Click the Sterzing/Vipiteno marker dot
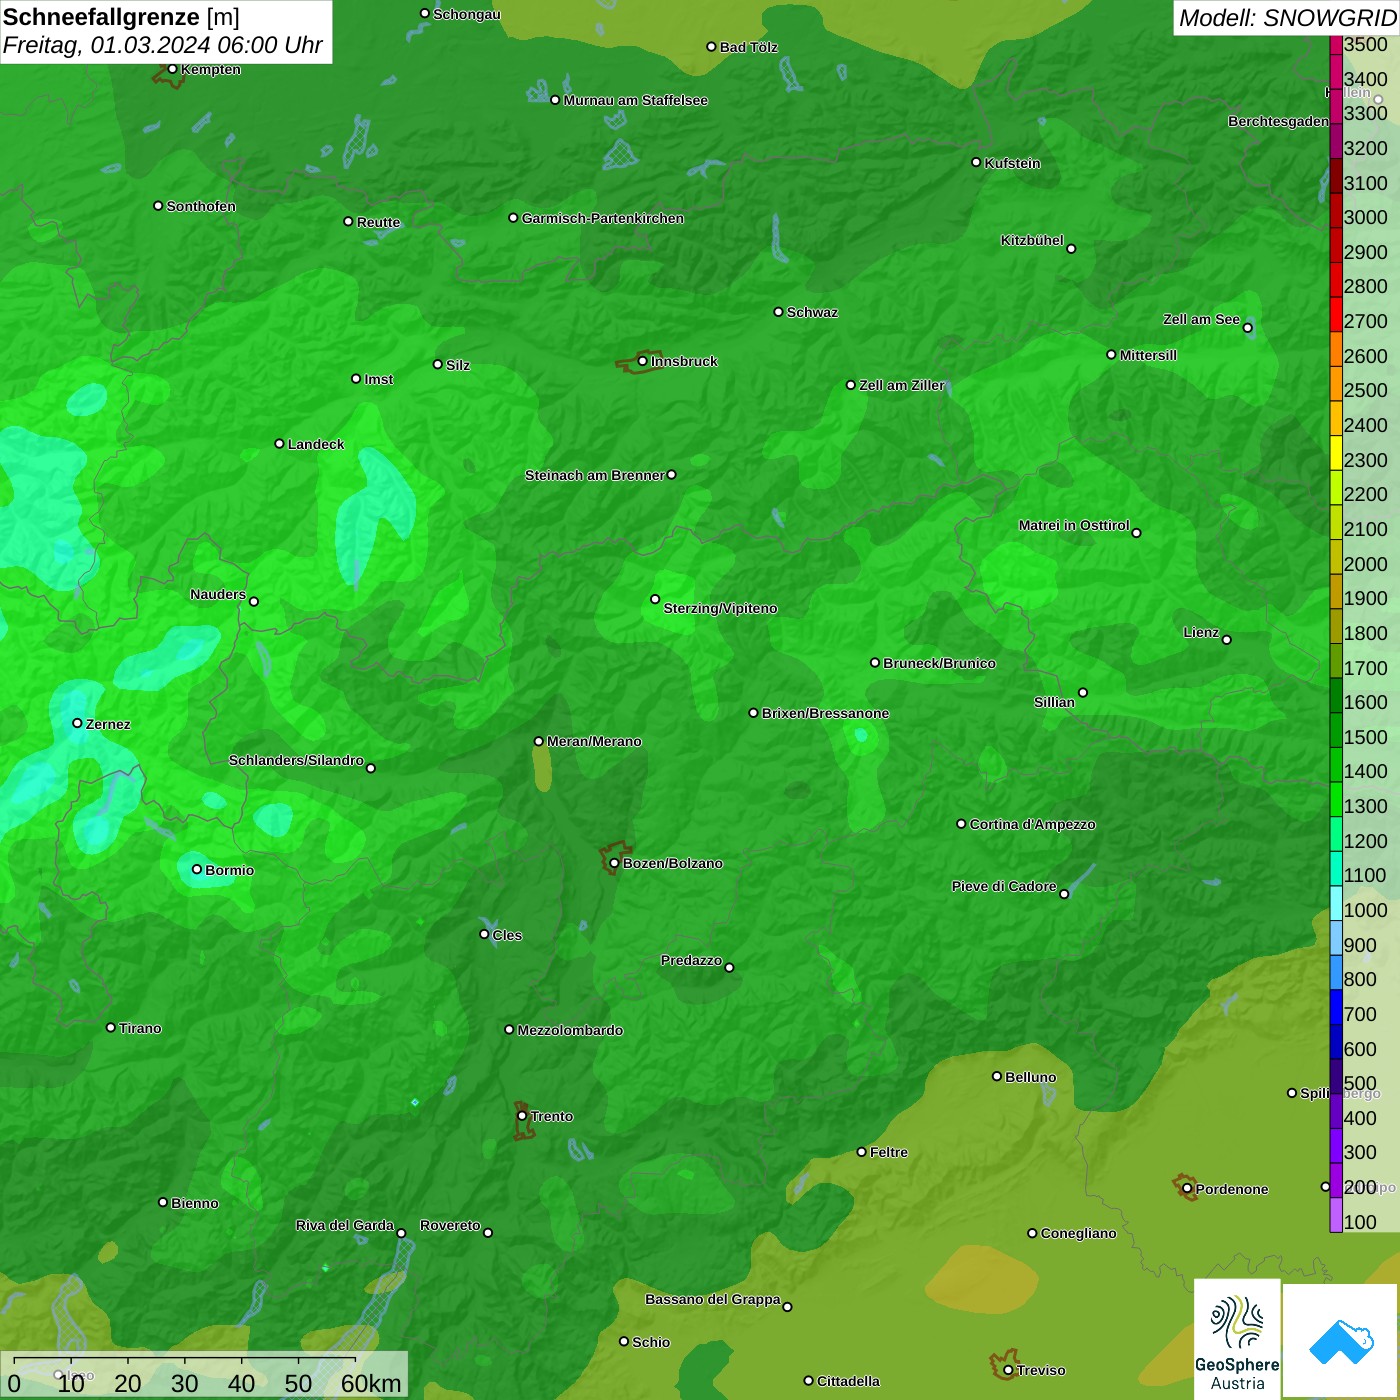1400x1400 pixels. click(655, 599)
